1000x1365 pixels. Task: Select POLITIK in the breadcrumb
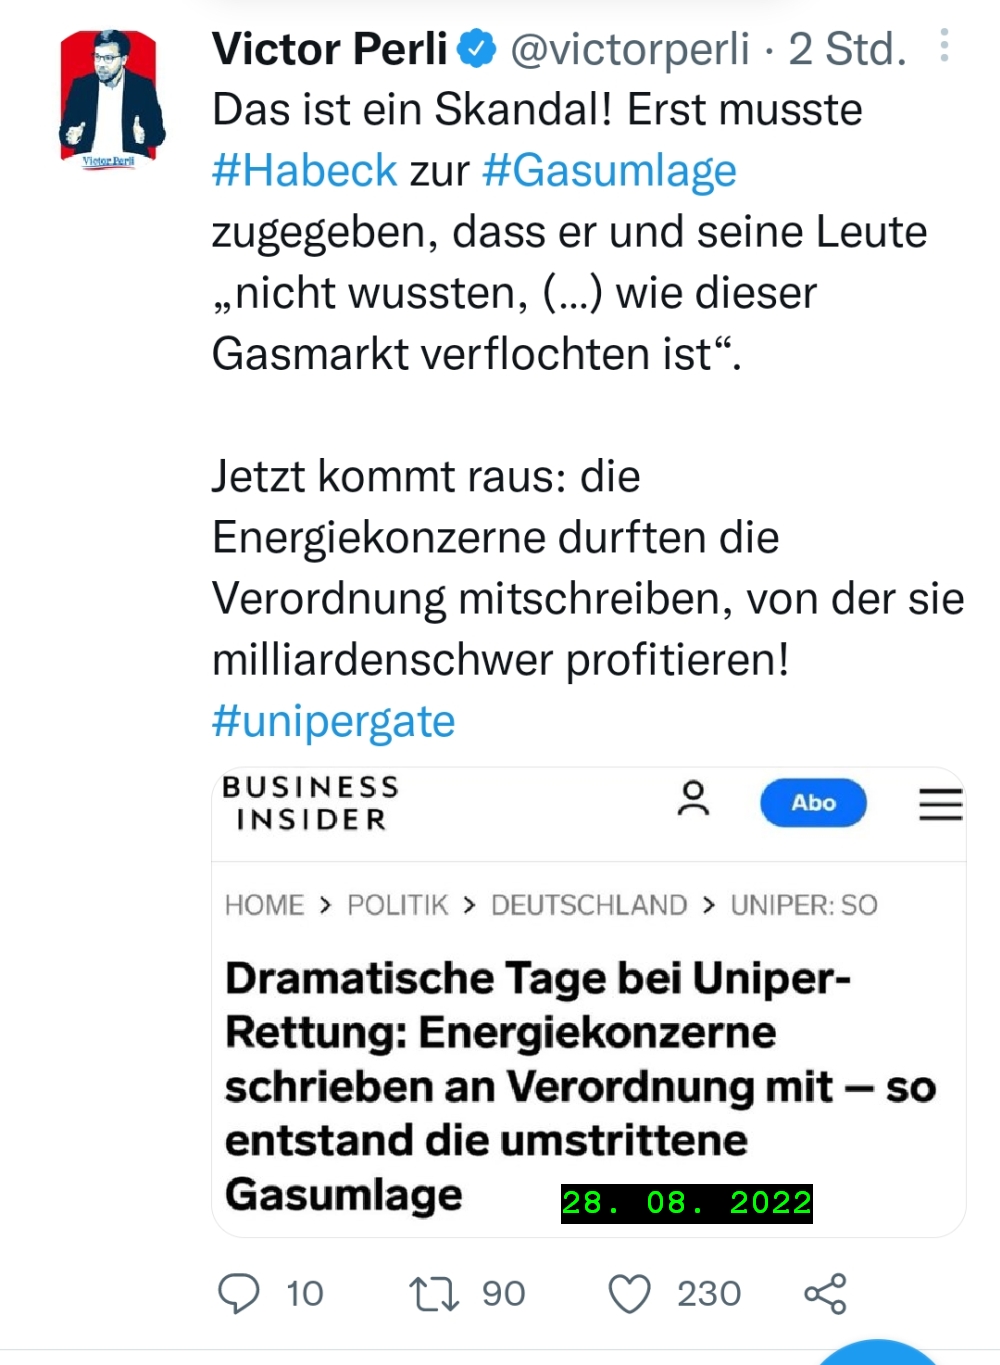[398, 905]
